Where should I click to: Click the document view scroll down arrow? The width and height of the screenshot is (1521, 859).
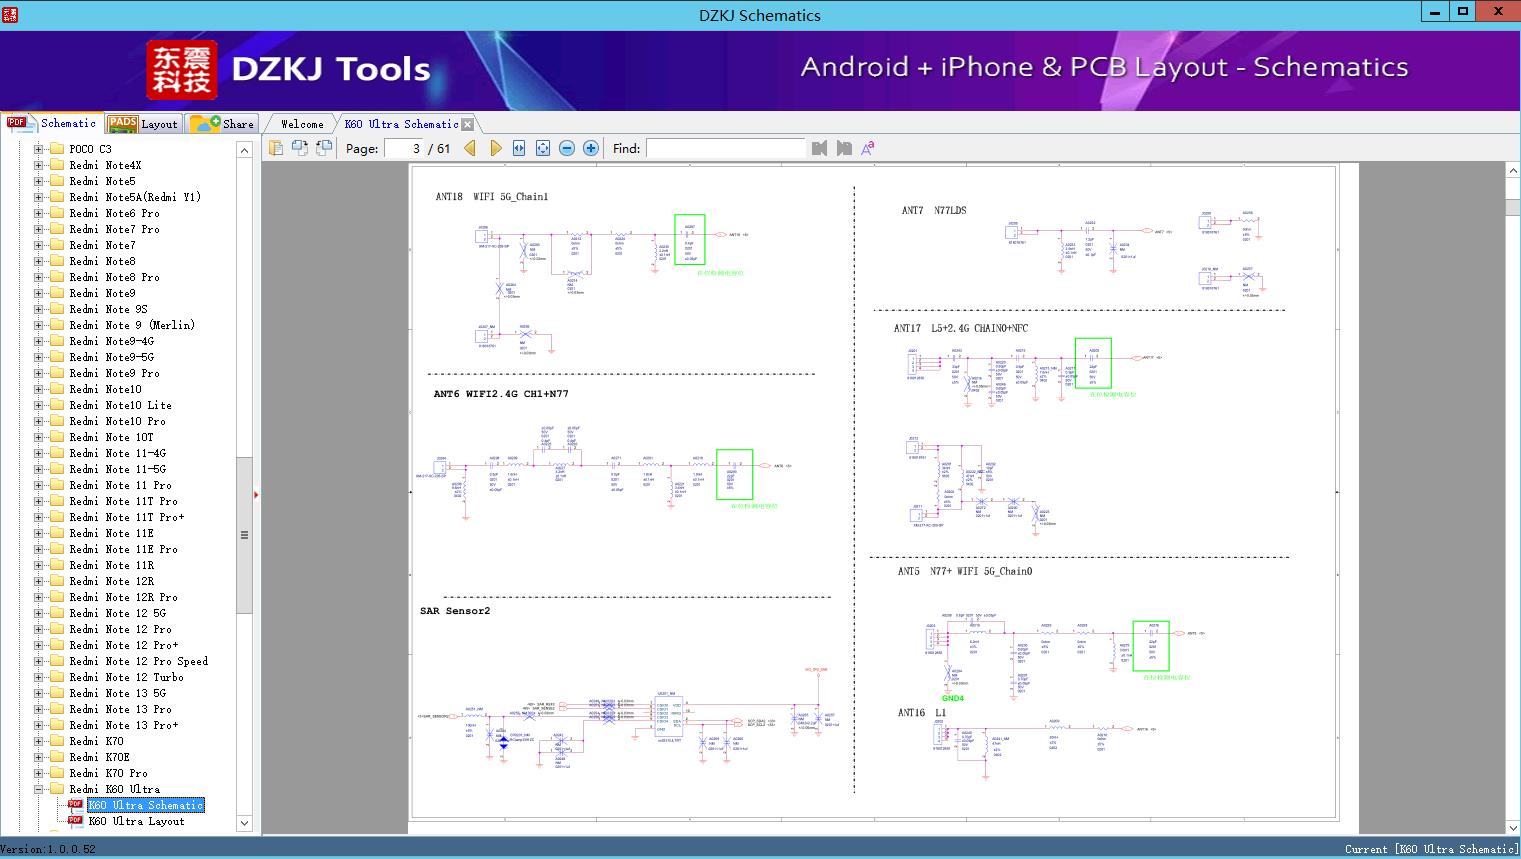click(x=1513, y=827)
